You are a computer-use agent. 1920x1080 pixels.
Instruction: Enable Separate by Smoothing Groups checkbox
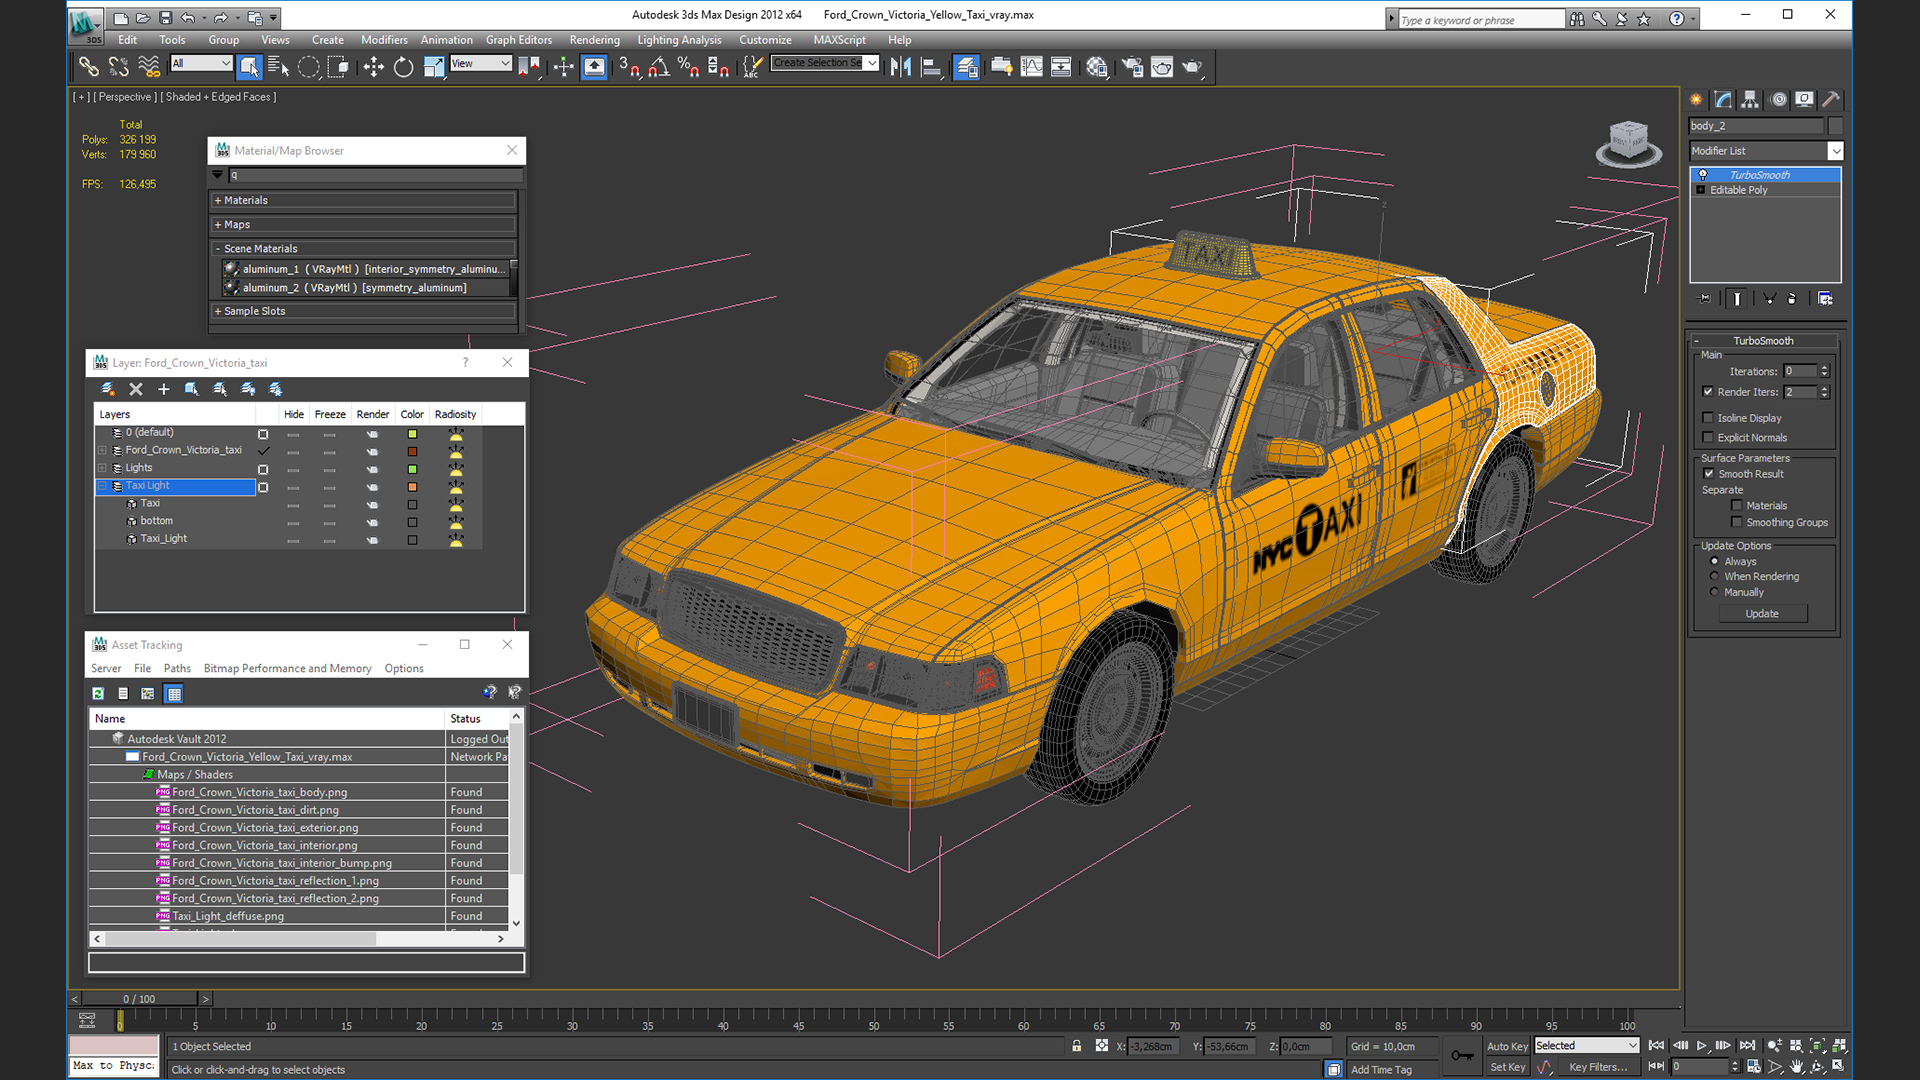coord(1737,522)
